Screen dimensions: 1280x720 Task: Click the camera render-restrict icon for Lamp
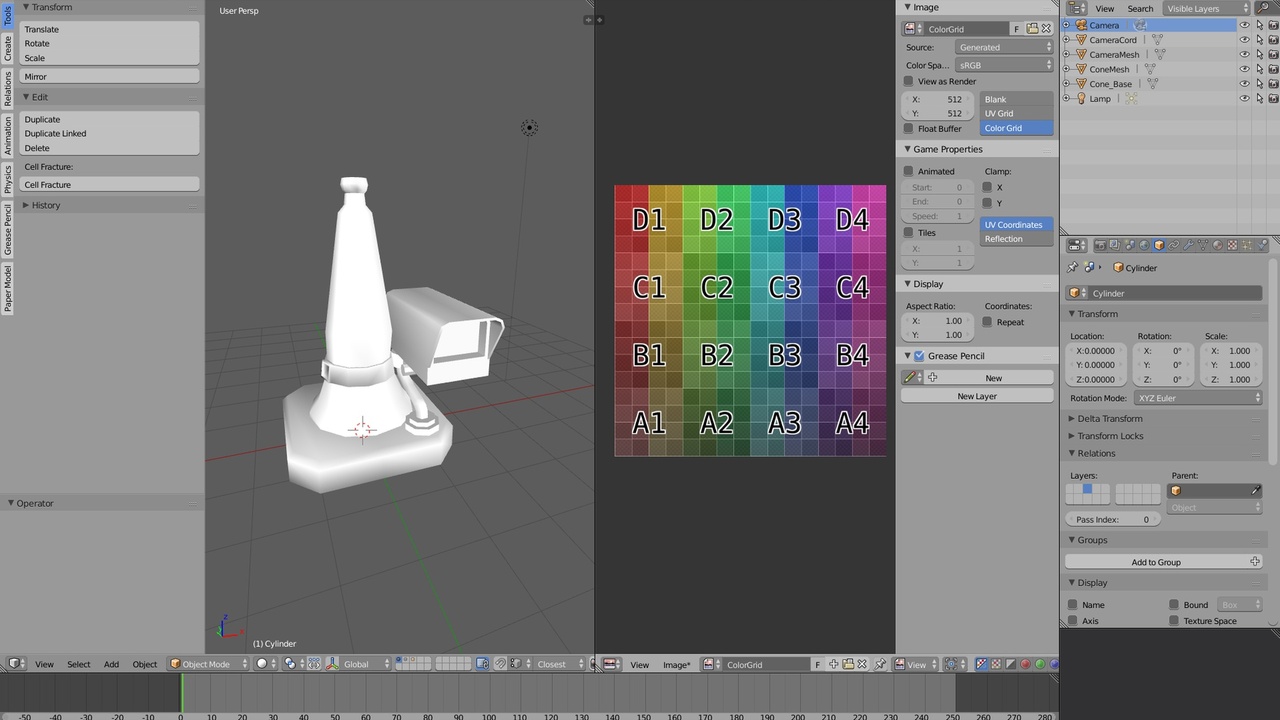(1273, 98)
